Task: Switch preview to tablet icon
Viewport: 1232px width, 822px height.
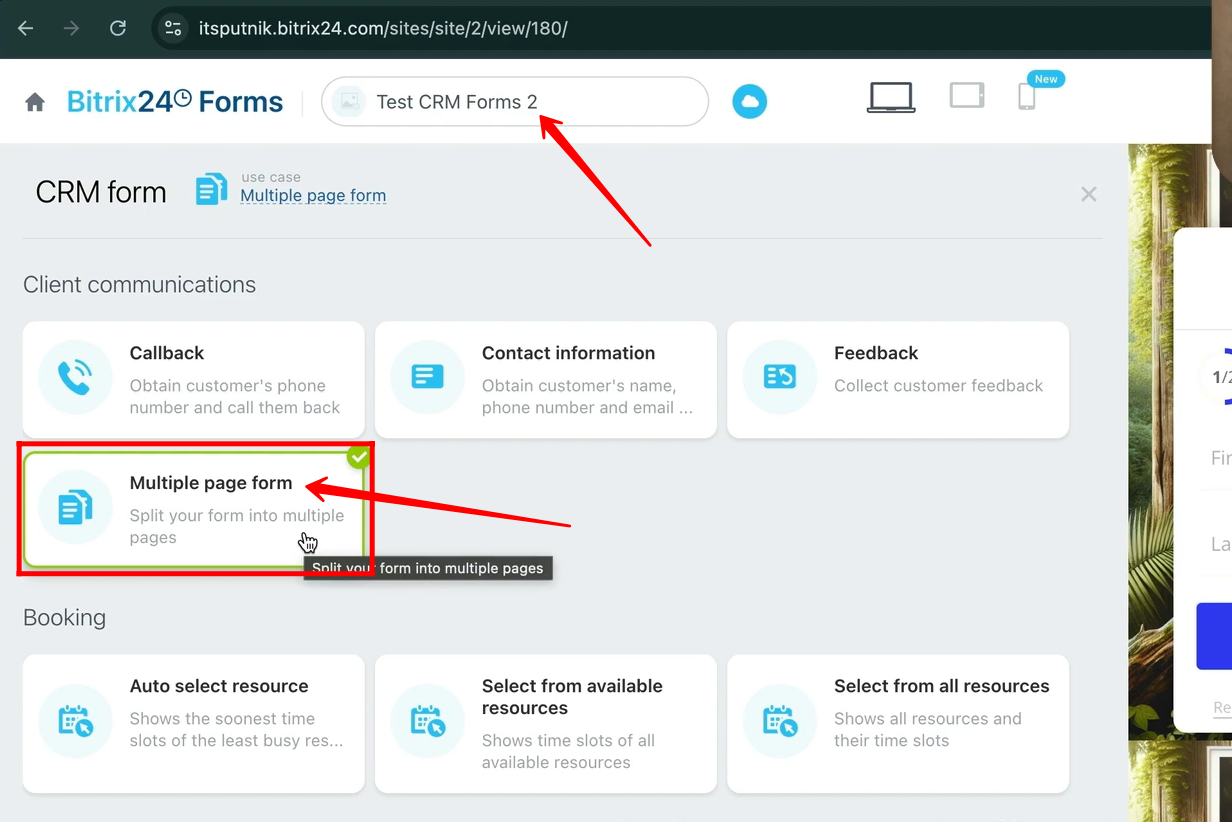Action: coord(967,96)
